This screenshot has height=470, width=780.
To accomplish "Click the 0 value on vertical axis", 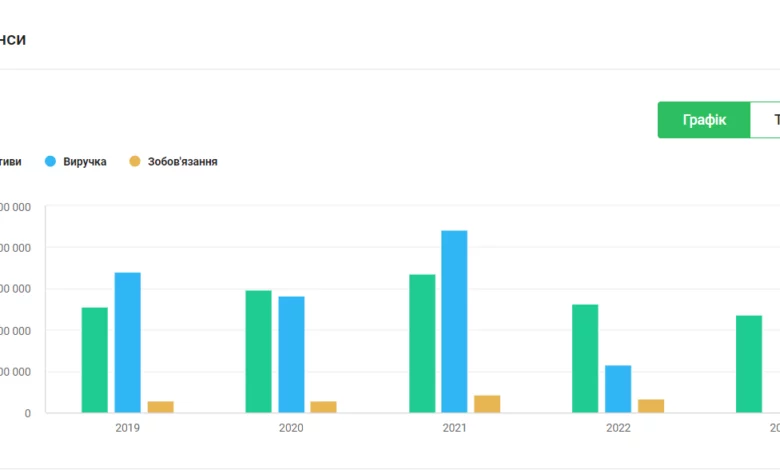I will 28,413.
